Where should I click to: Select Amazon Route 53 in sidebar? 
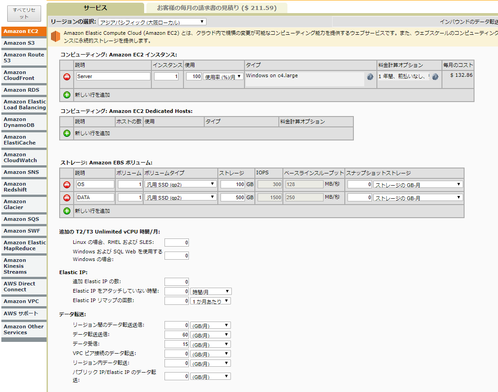pos(24,58)
